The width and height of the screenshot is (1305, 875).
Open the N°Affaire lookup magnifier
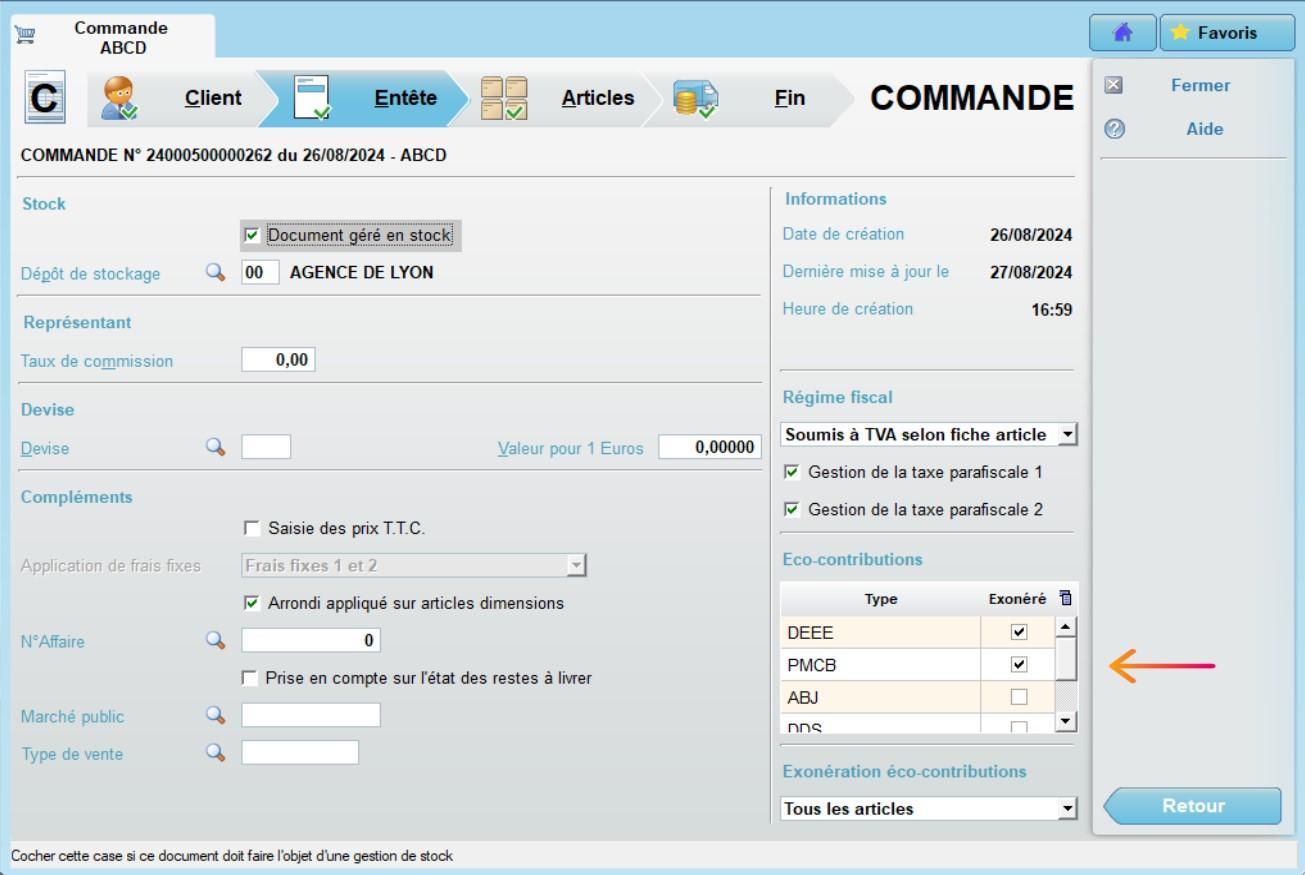click(214, 641)
